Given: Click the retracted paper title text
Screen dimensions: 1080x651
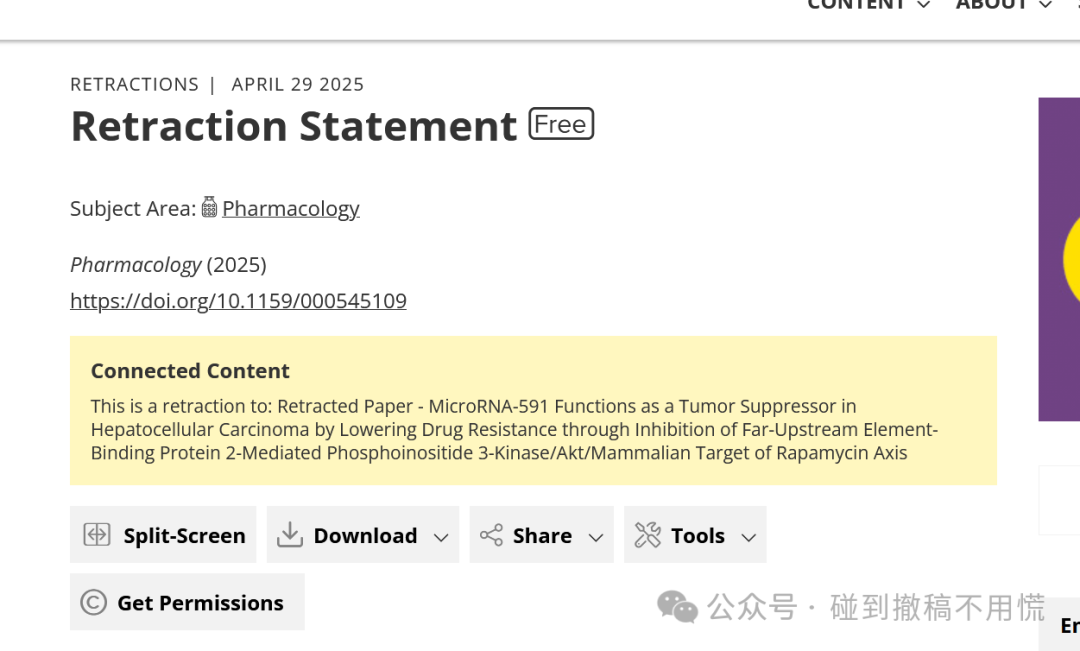Looking at the screenshot, I should (514, 429).
